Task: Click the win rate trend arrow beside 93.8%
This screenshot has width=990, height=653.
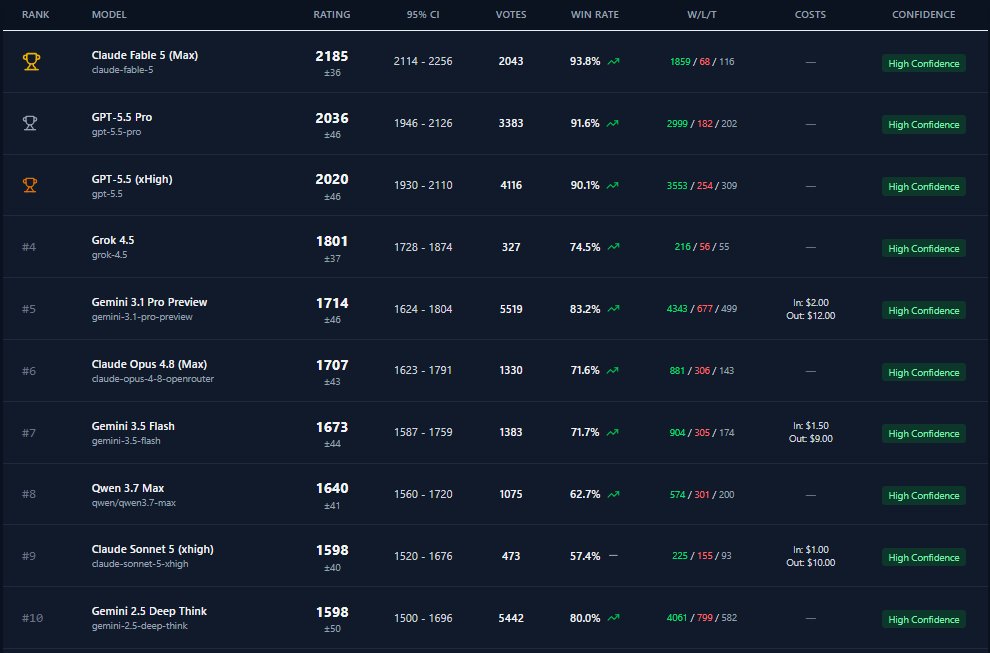Action: (x=613, y=61)
